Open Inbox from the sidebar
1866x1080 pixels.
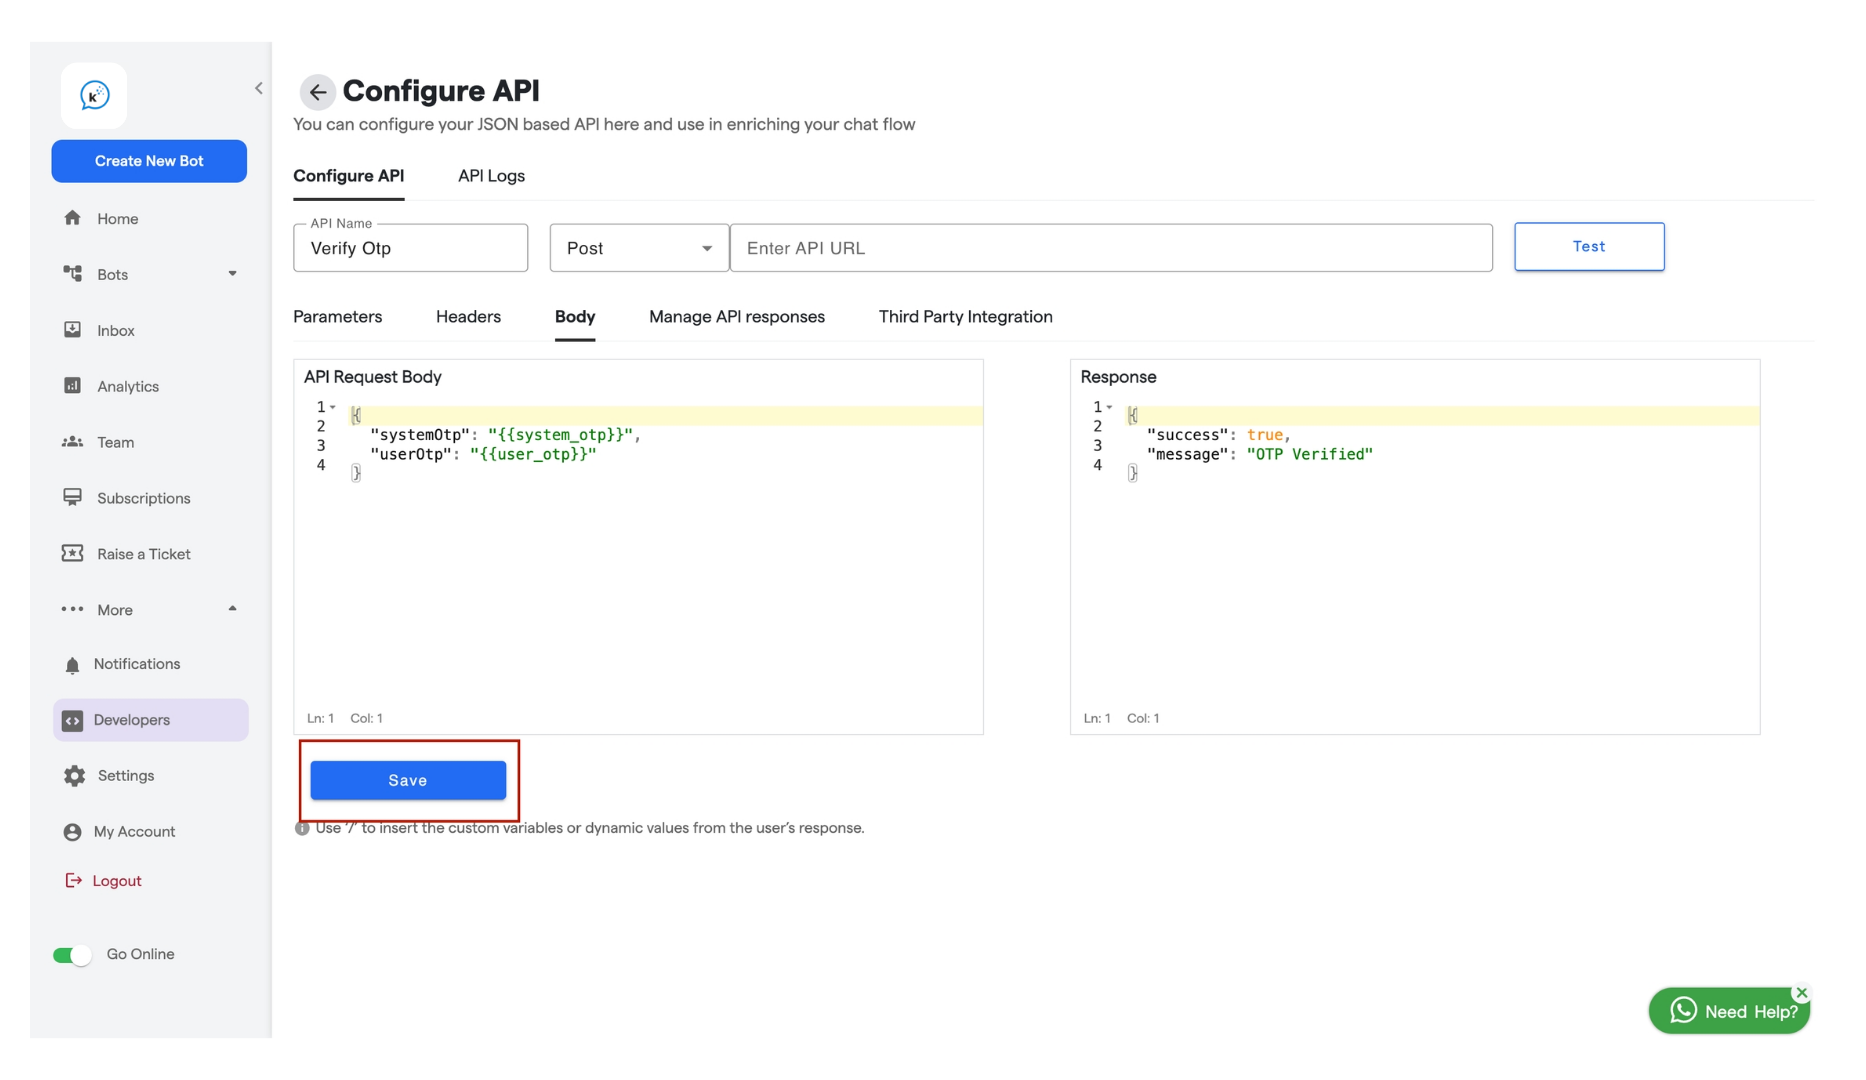point(116,331)
